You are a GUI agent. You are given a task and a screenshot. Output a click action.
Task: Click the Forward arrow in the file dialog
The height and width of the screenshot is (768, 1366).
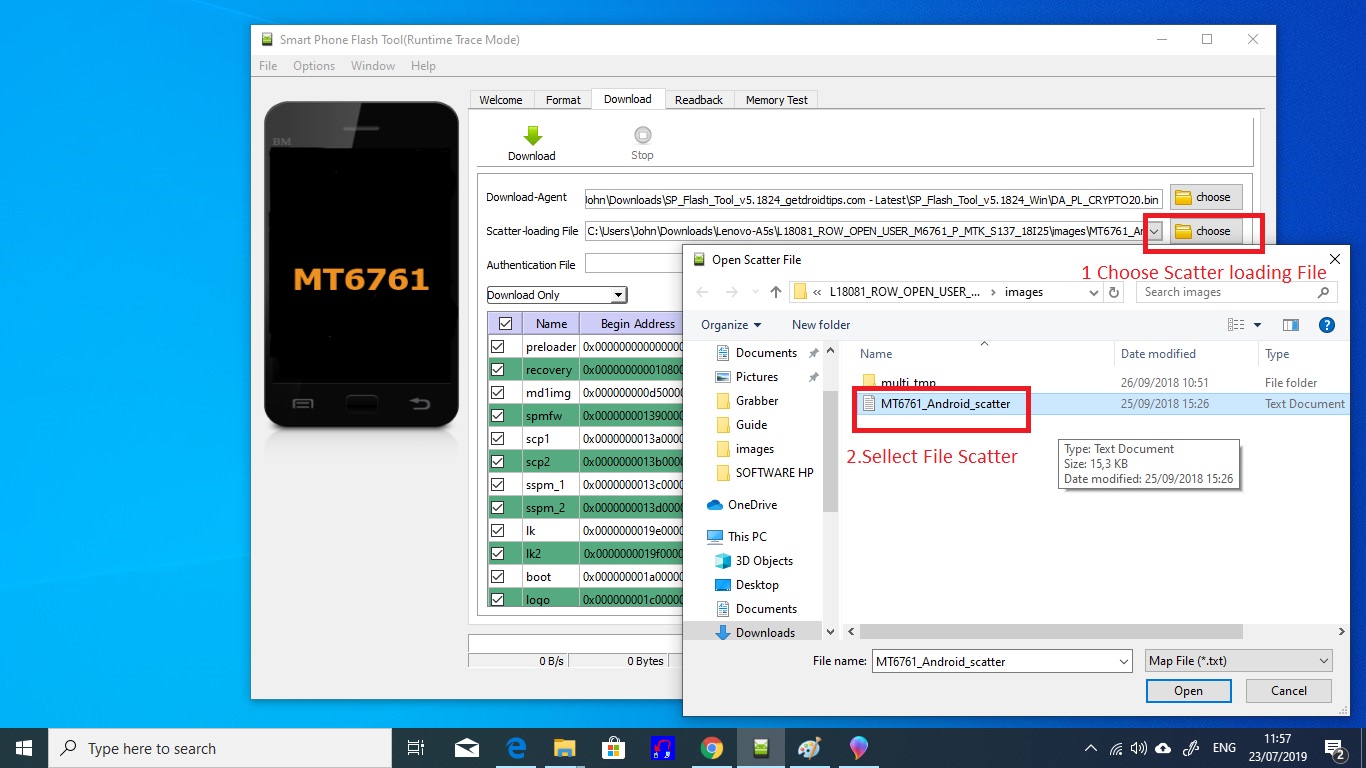(x=730, y=292)
